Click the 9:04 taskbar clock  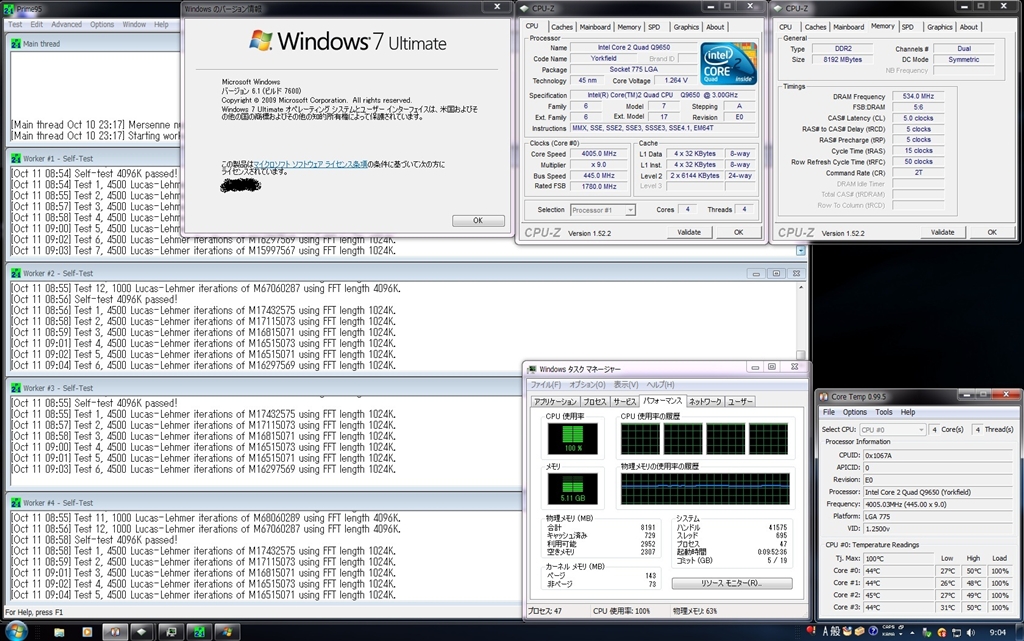coord(997,633)
